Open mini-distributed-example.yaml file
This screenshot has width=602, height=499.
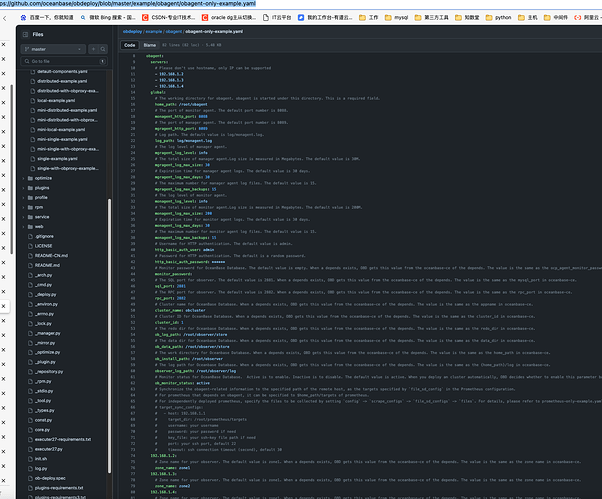(67, 110)
